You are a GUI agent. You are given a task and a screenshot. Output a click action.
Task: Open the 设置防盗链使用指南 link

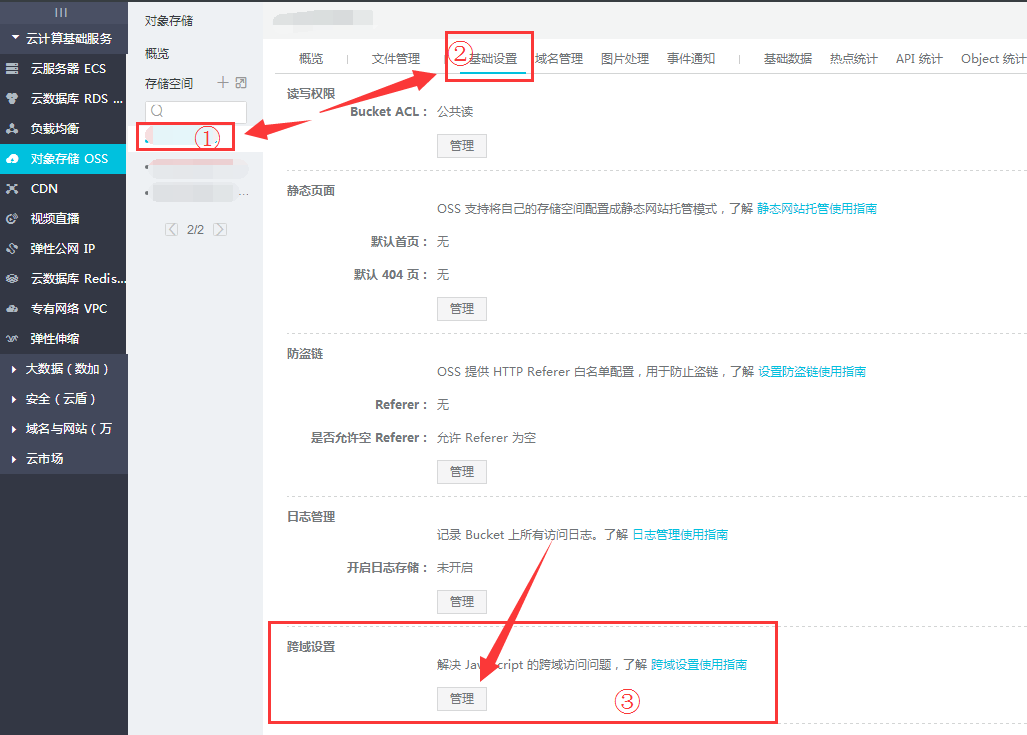[812, 372]
